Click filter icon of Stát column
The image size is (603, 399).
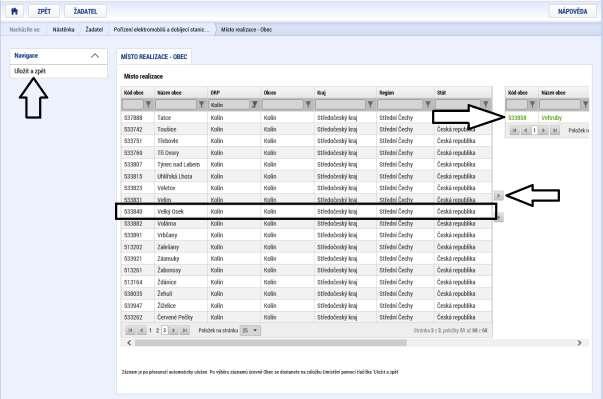(485, 104)
